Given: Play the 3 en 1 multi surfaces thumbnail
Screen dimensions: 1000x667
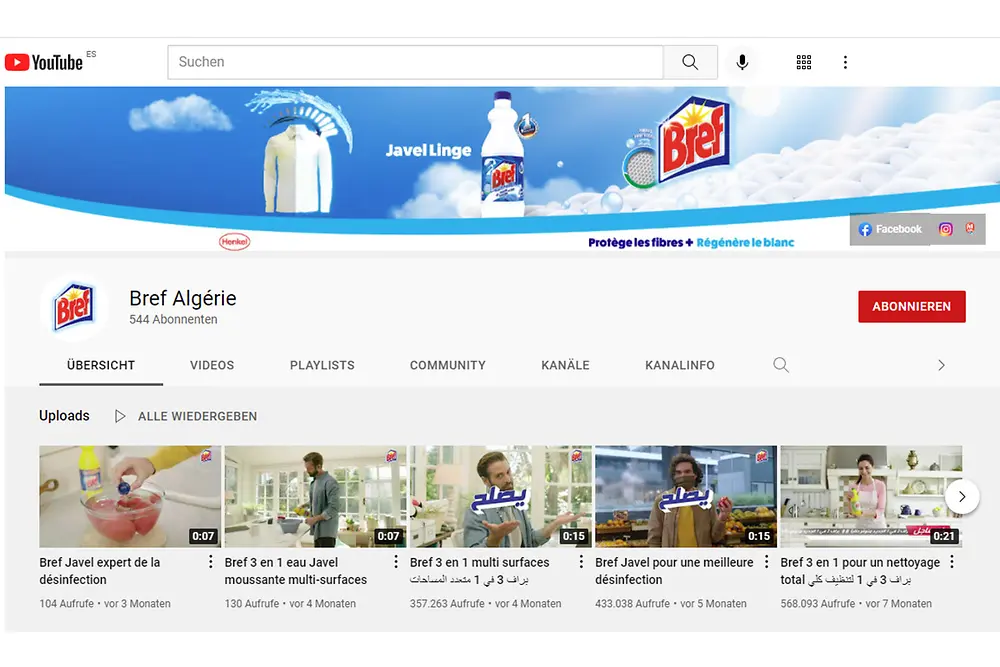Looking at the screenshot, I should [x=501, y=496].
